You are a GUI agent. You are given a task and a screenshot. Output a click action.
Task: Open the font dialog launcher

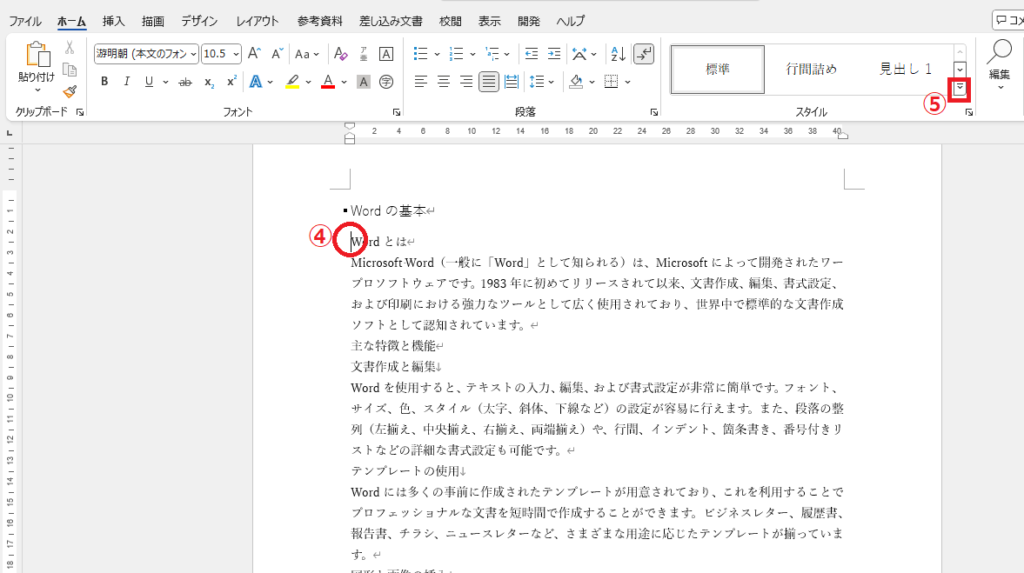396,112
